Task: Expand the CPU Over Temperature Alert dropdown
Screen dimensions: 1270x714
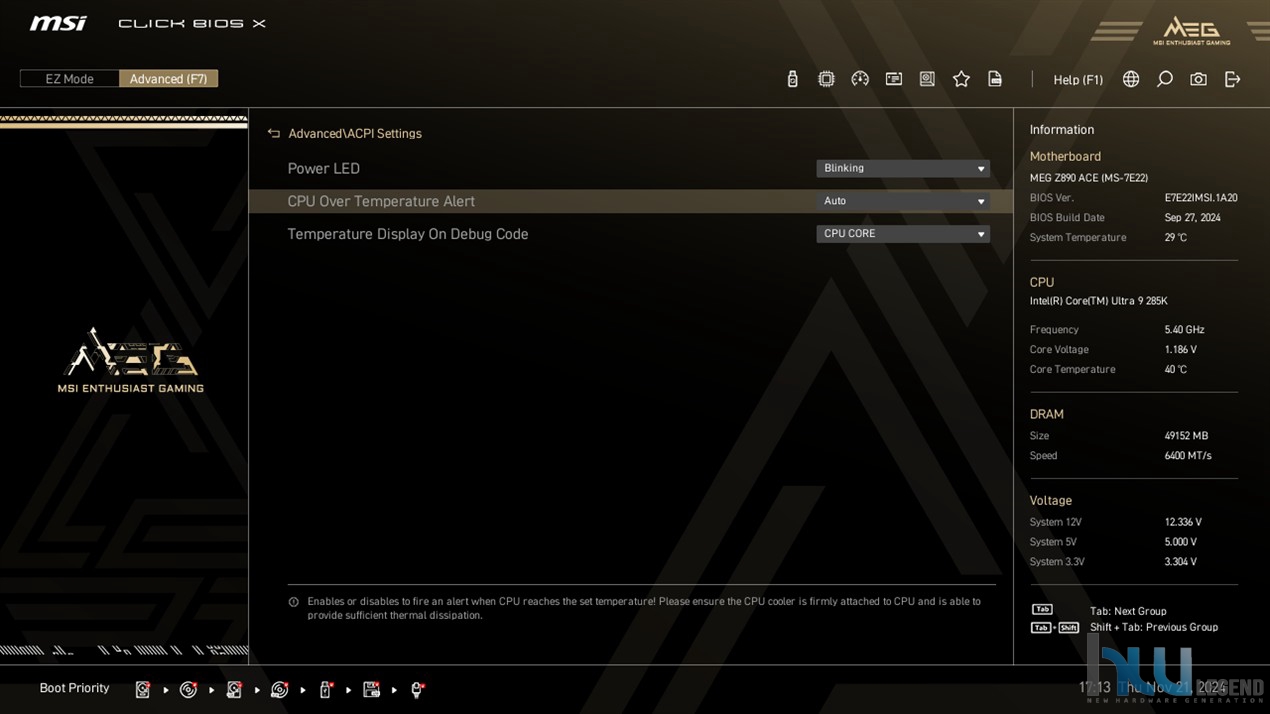Action: pyautogui.click(x=903, y=201)
